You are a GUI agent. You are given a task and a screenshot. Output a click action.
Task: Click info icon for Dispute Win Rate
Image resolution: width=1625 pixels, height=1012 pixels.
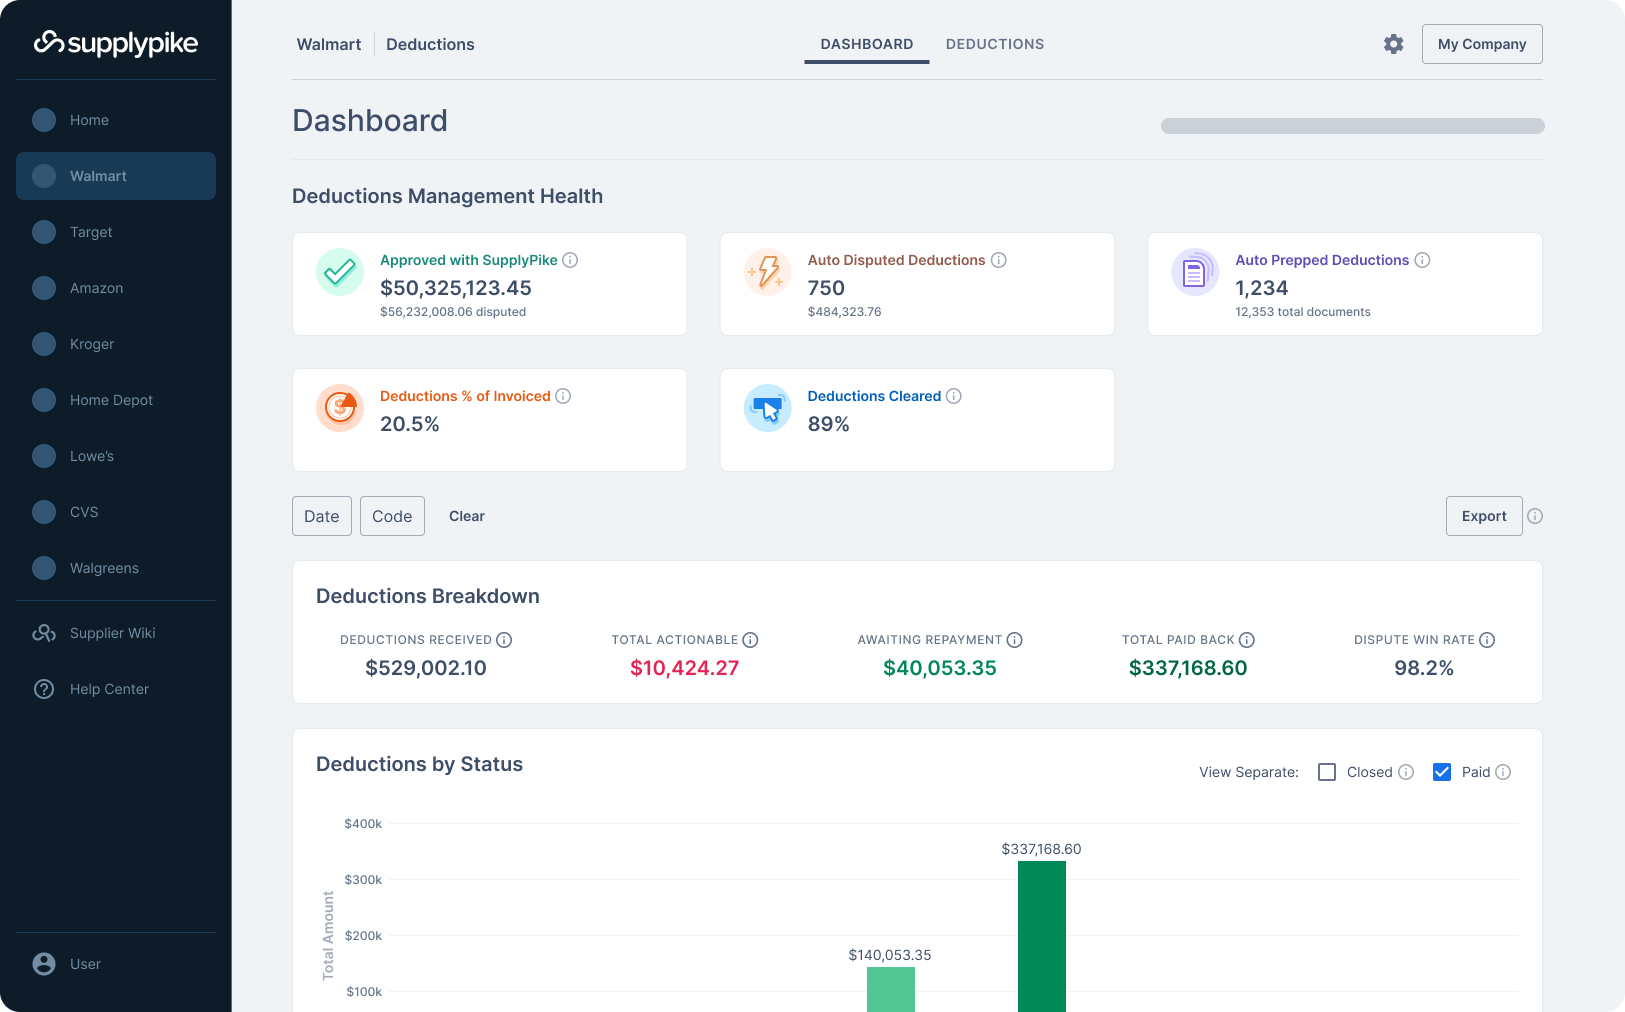click(x=1487, y=640)
